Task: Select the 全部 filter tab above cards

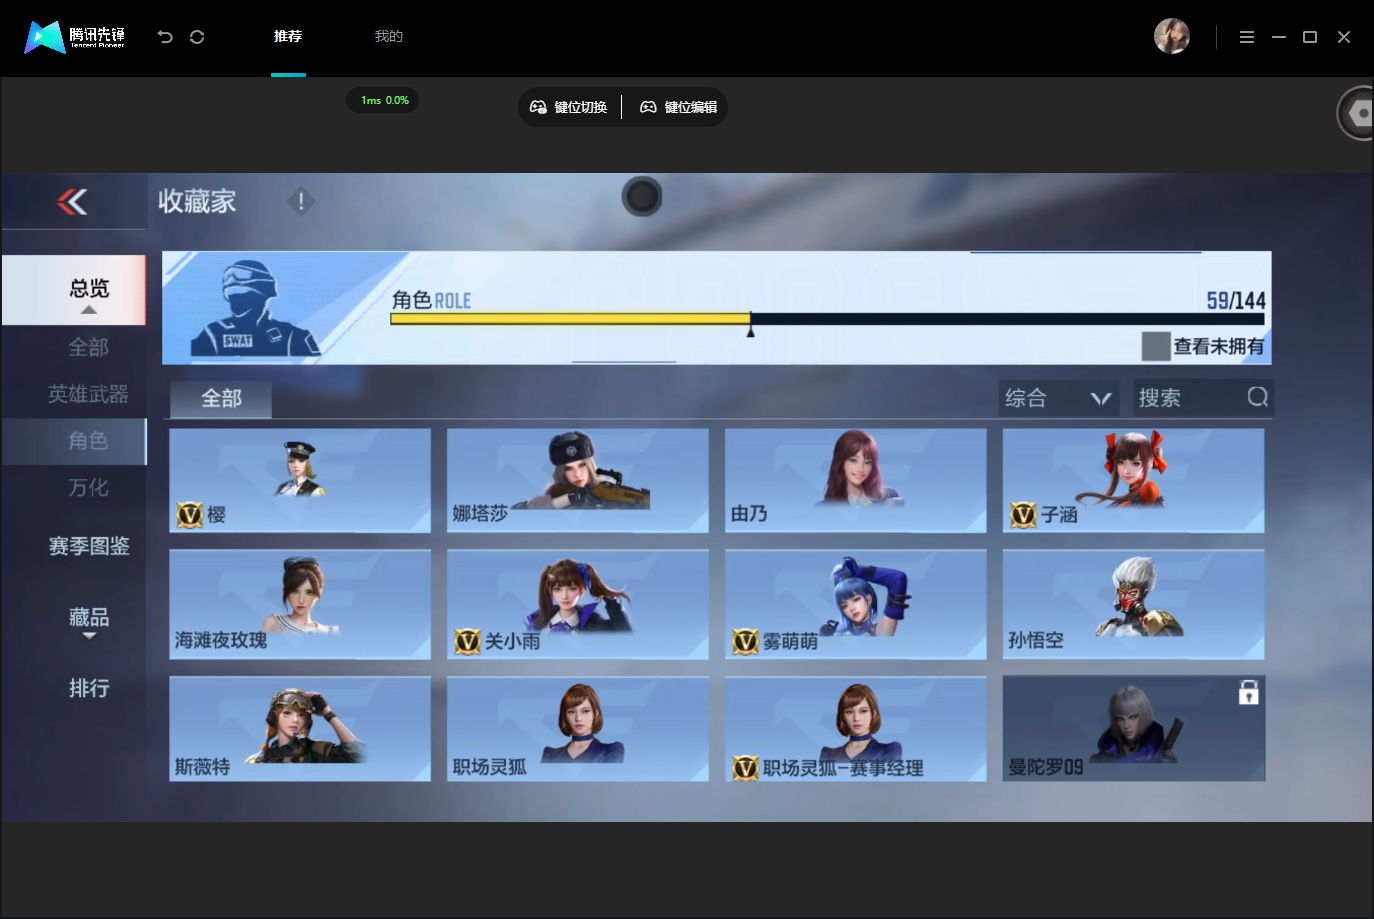Action: click(x=221, y=399)
